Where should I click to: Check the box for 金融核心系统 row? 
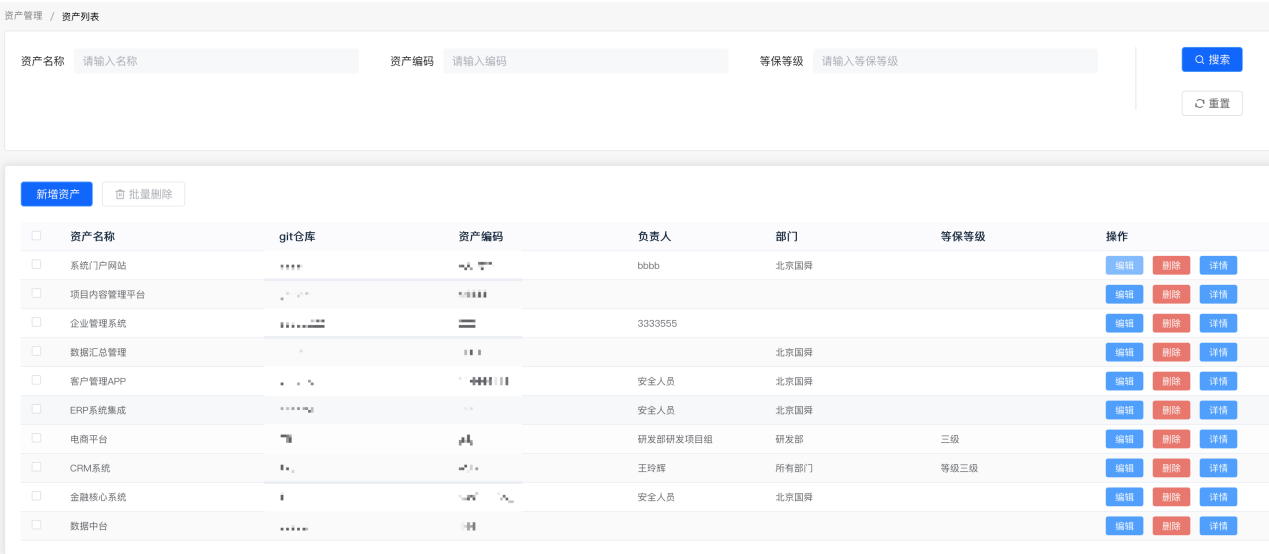point(37,496)
